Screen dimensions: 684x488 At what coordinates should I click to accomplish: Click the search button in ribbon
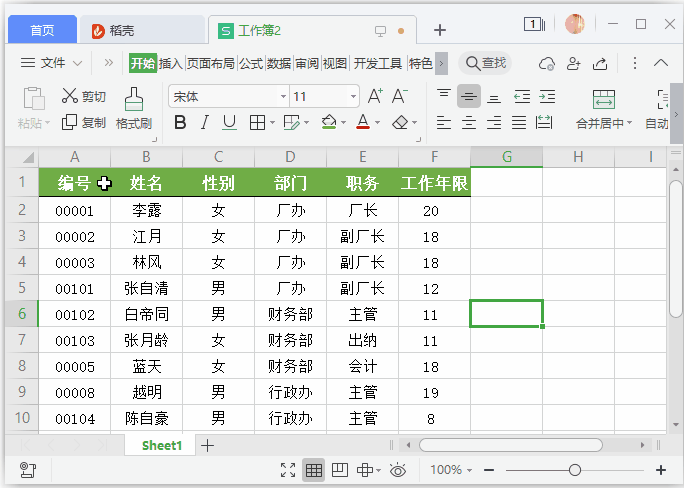coord(484,63)
